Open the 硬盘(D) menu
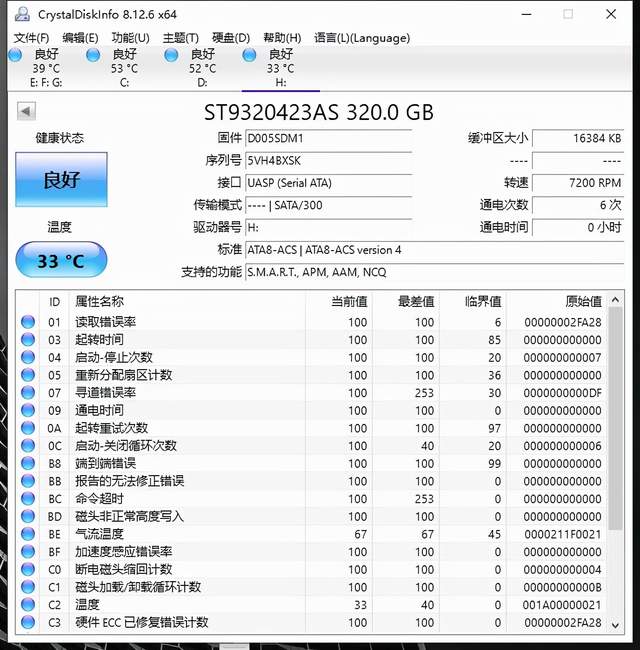640x650 pixels. [230, 38]
